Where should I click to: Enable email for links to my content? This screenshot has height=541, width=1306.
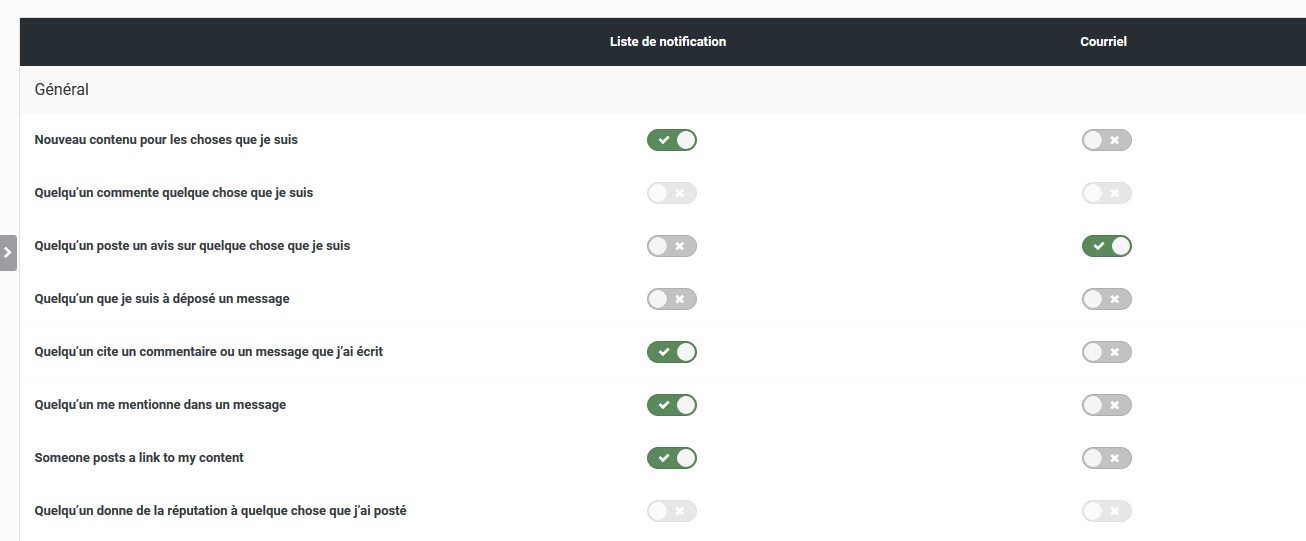click(x=1106, y=458)
